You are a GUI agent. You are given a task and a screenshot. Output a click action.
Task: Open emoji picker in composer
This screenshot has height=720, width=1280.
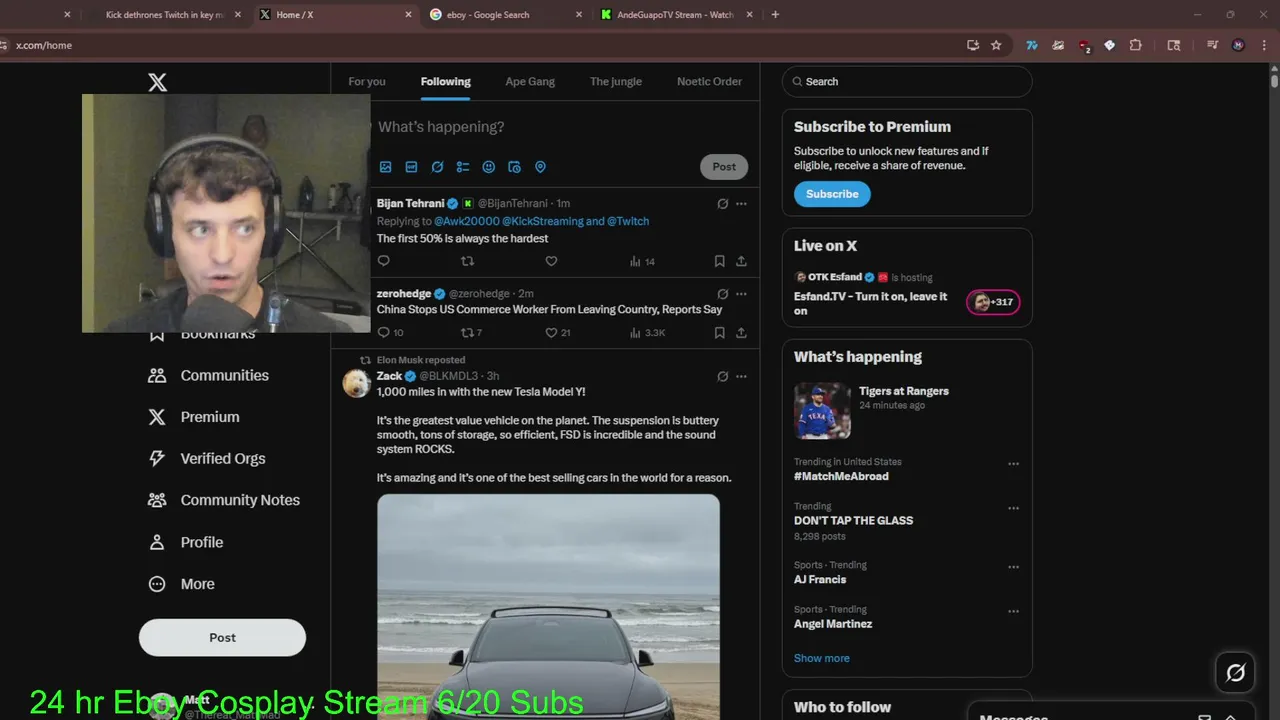pos(489,167)
